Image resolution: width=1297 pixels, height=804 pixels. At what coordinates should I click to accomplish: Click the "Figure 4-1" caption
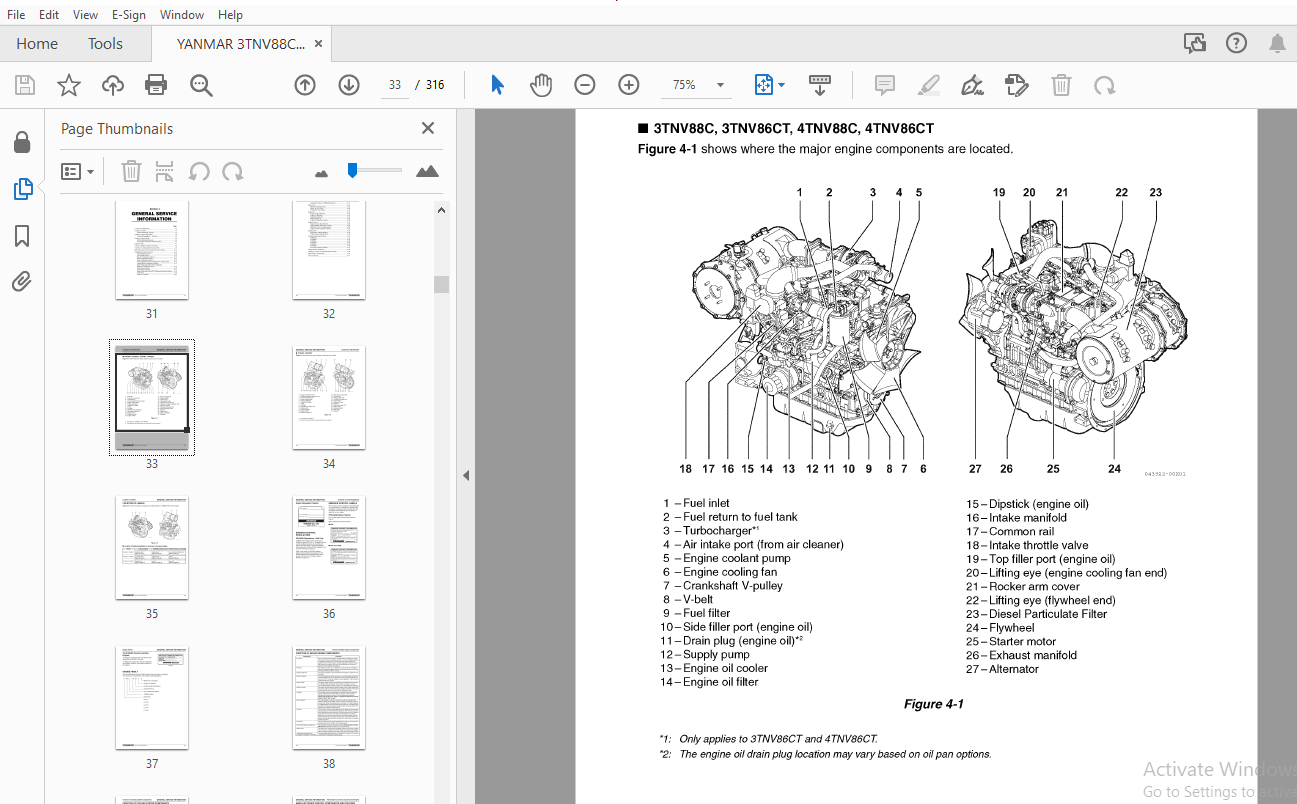[x=933, y=704]
